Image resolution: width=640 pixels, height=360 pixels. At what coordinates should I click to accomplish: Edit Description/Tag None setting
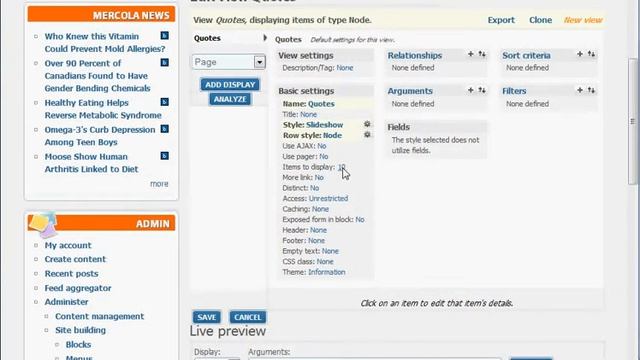tap(345, 68)
